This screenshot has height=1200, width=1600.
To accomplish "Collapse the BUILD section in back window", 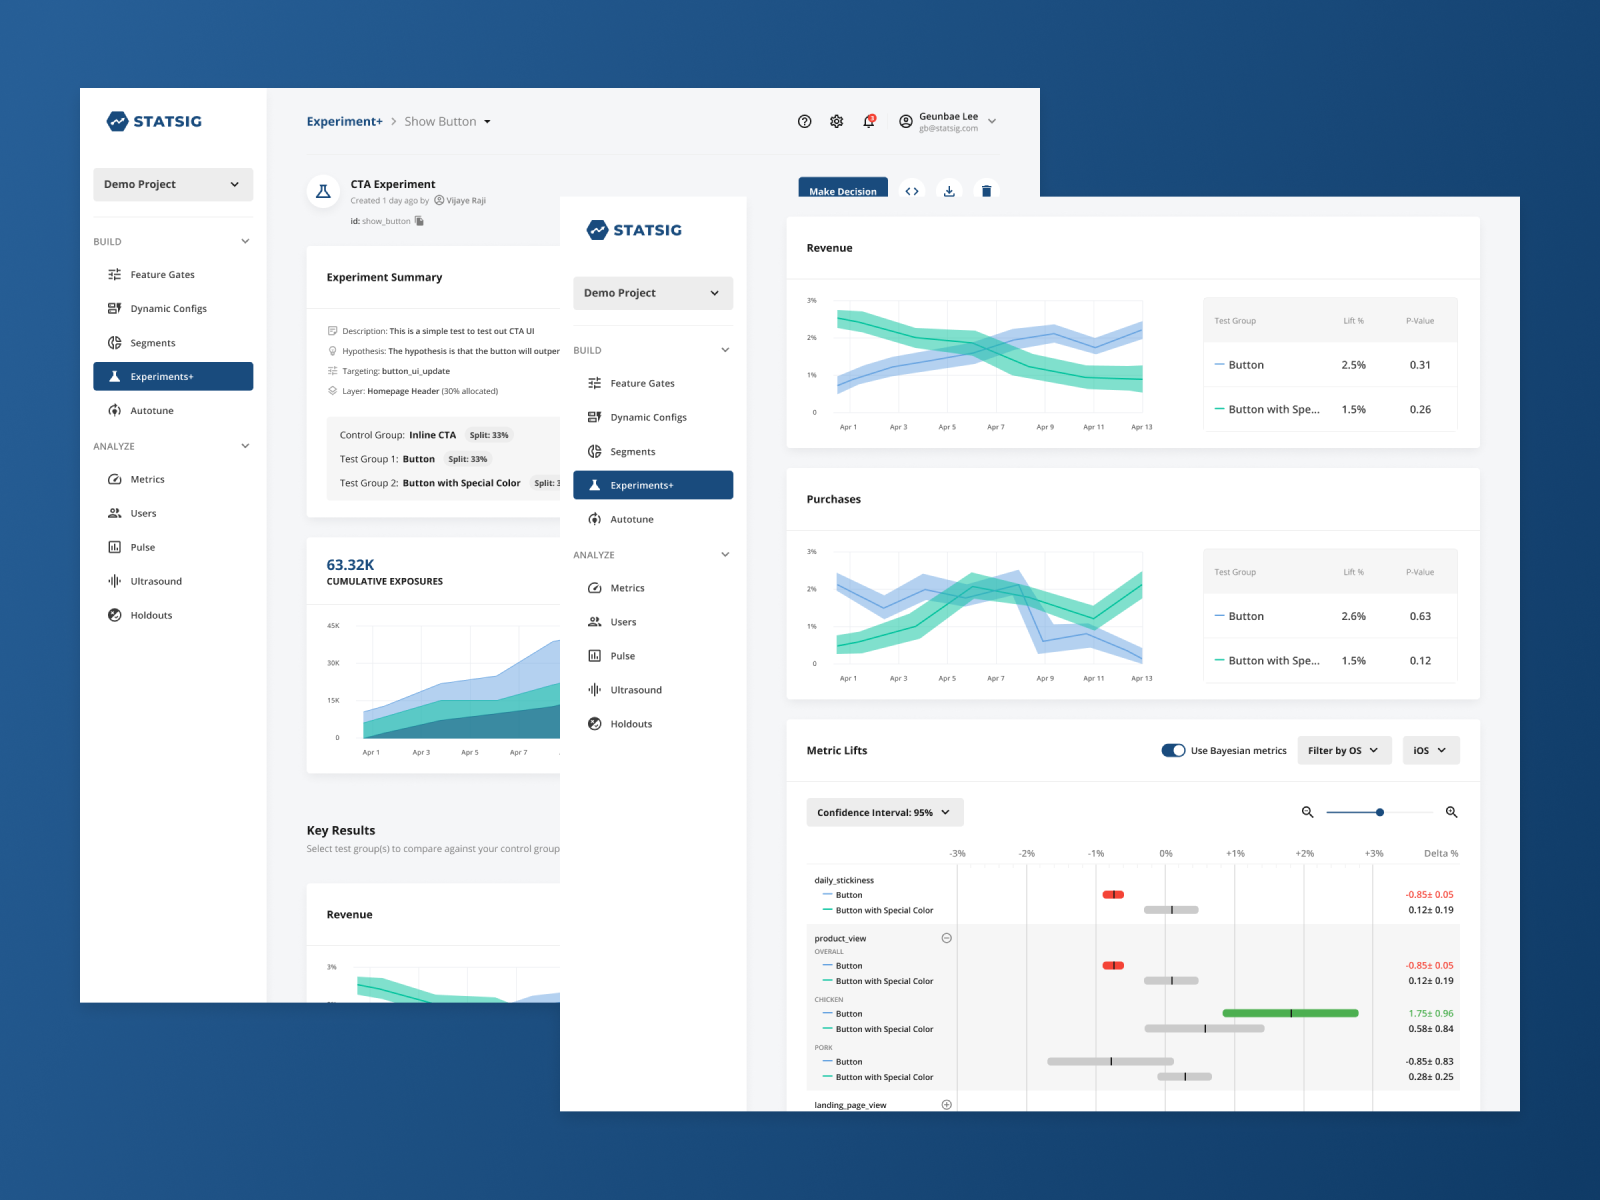I will (x=245, y=241).
